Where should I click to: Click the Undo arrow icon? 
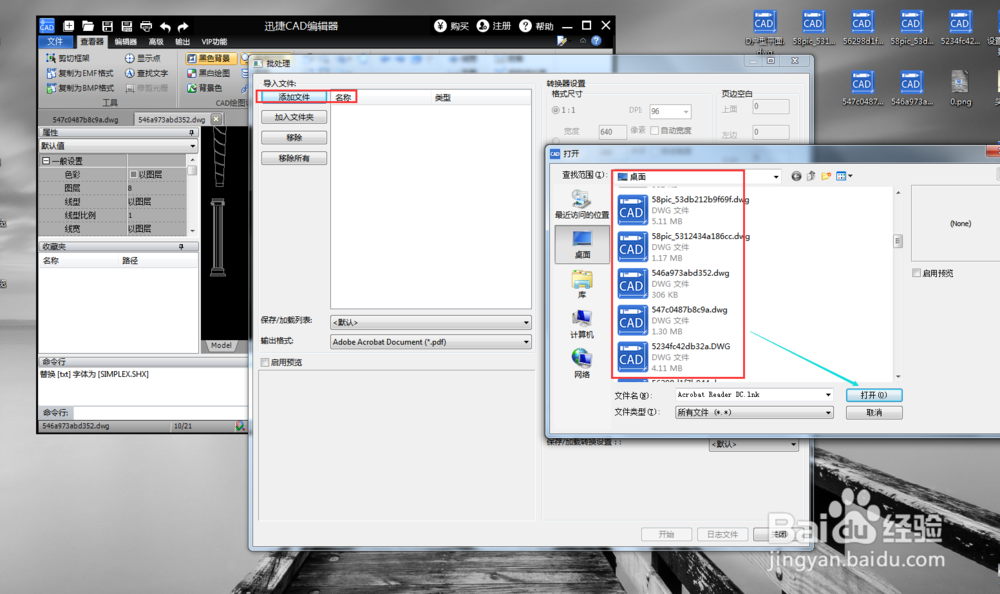click(165, 26)
